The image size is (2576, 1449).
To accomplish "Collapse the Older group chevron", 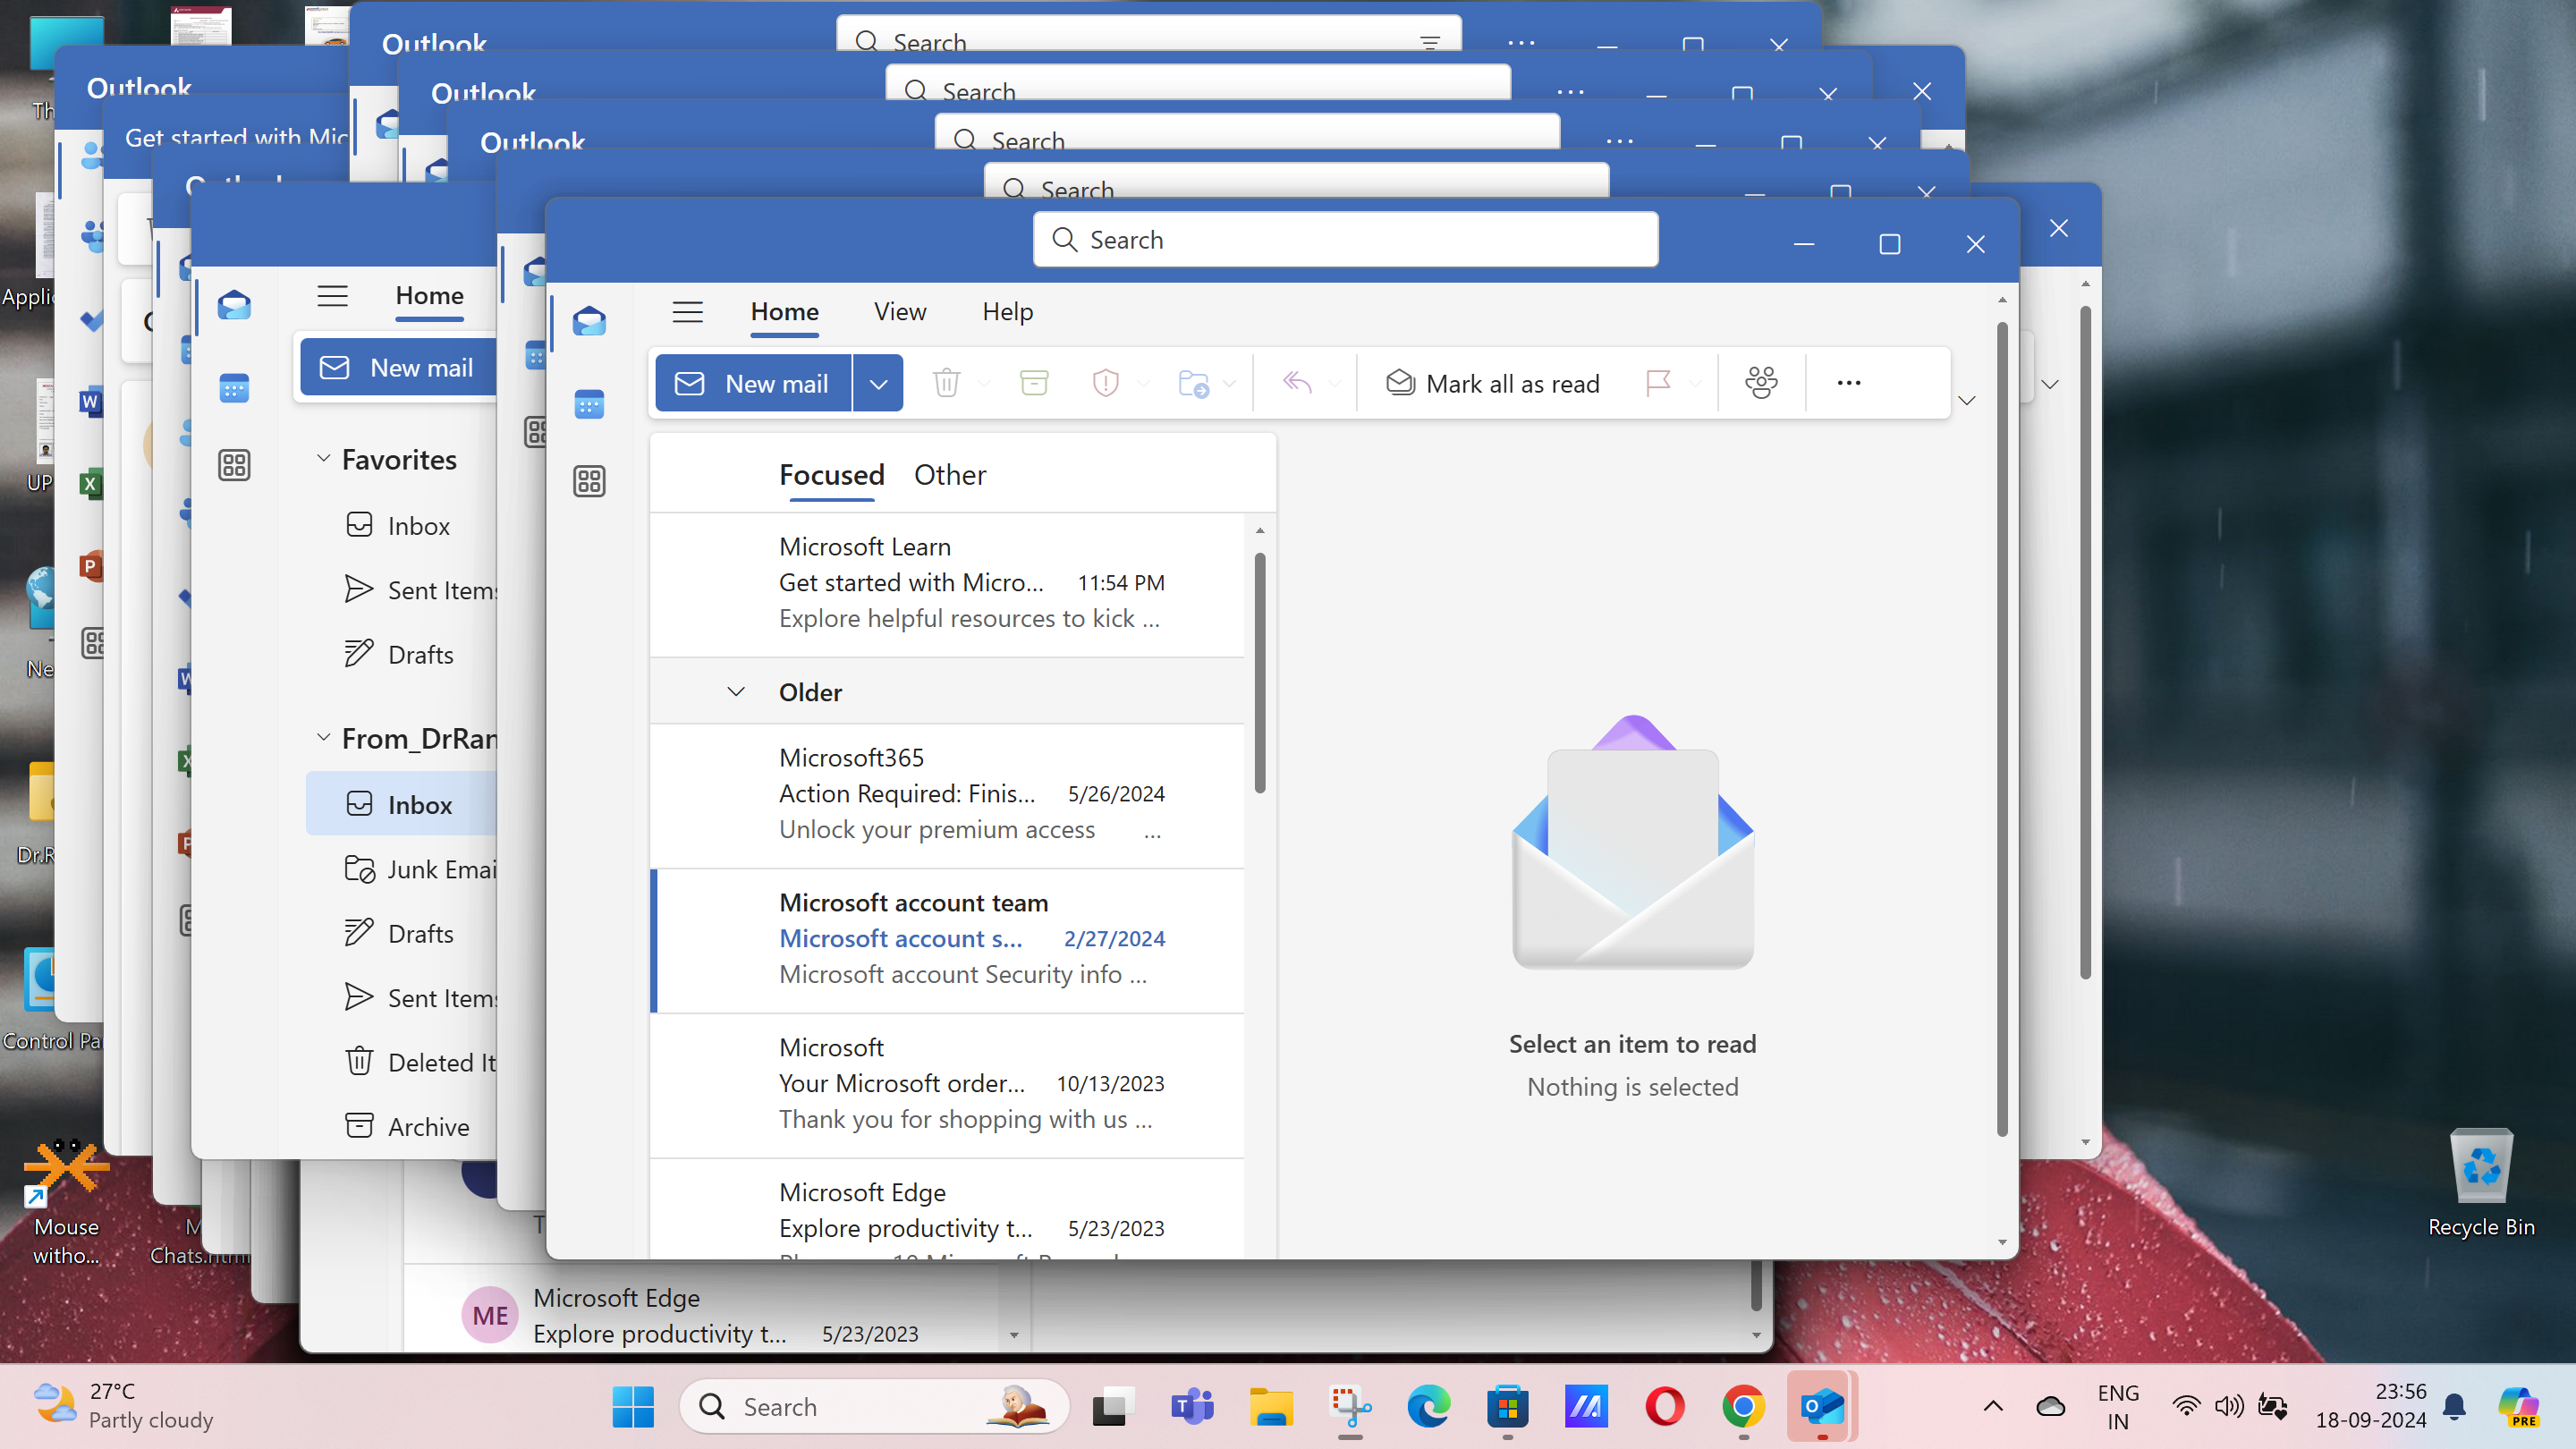I will coord(736,691).
